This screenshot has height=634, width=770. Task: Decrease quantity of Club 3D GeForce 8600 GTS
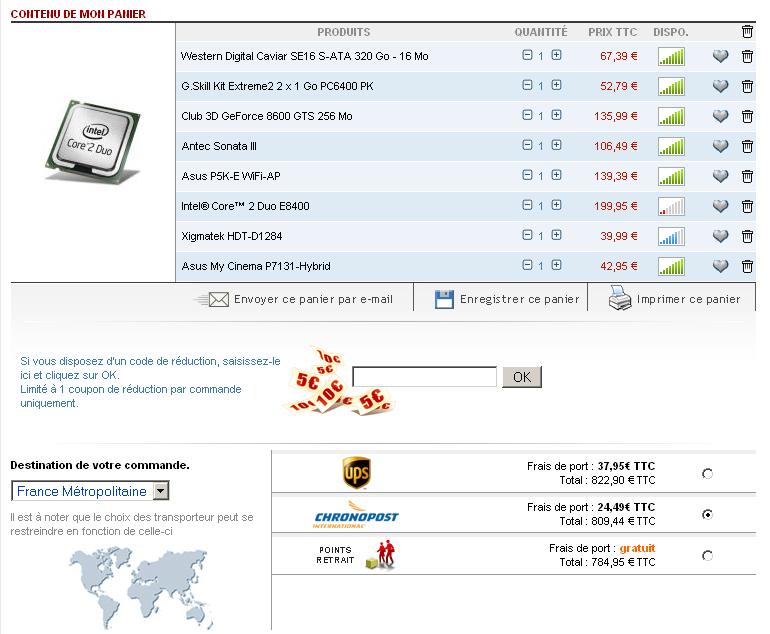[527, 115]
